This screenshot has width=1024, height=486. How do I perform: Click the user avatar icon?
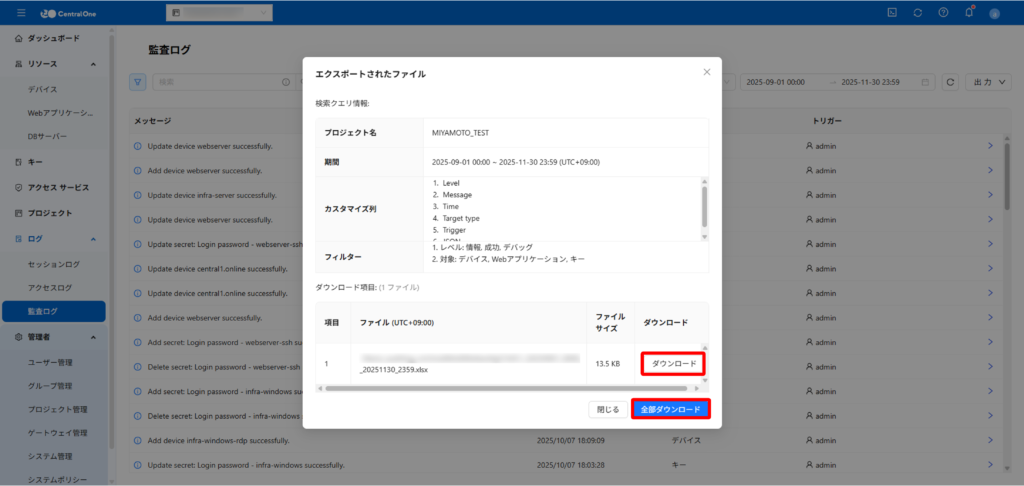[x=994, y=13]
